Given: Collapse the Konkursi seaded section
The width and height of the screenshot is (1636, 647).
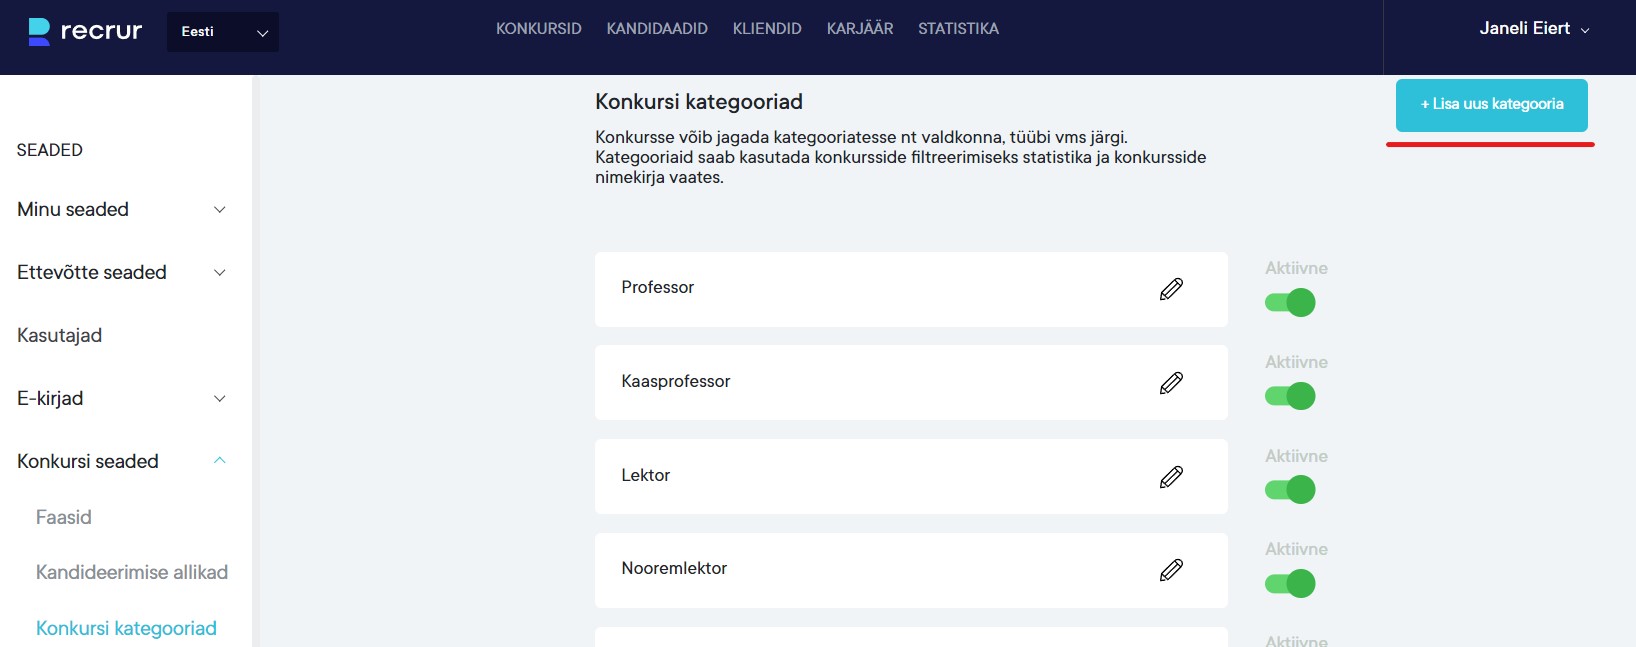Looking at the screenshot, I should [x=220, y=461].
